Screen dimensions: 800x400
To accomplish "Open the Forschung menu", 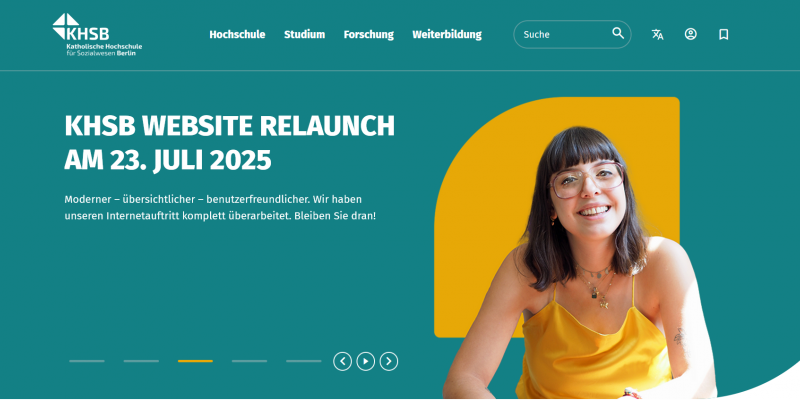I will point(369,35).
